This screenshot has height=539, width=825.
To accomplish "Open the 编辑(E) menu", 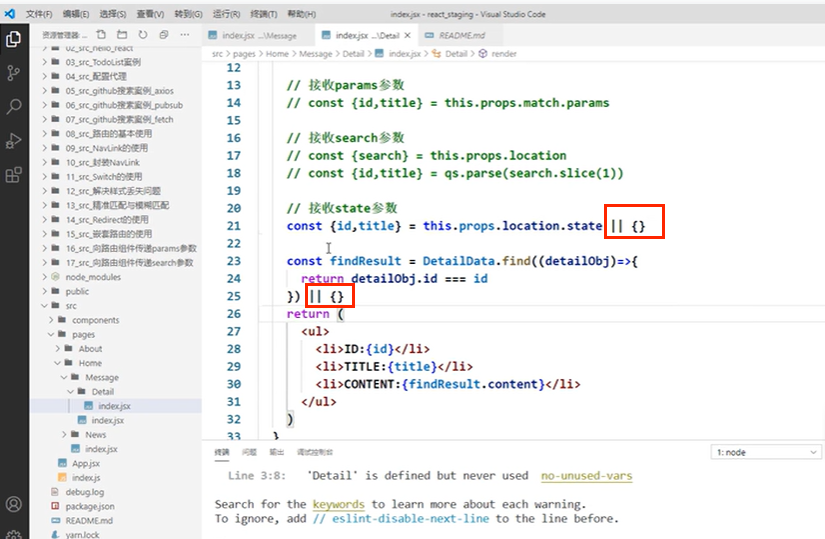I will pos(76,14).
